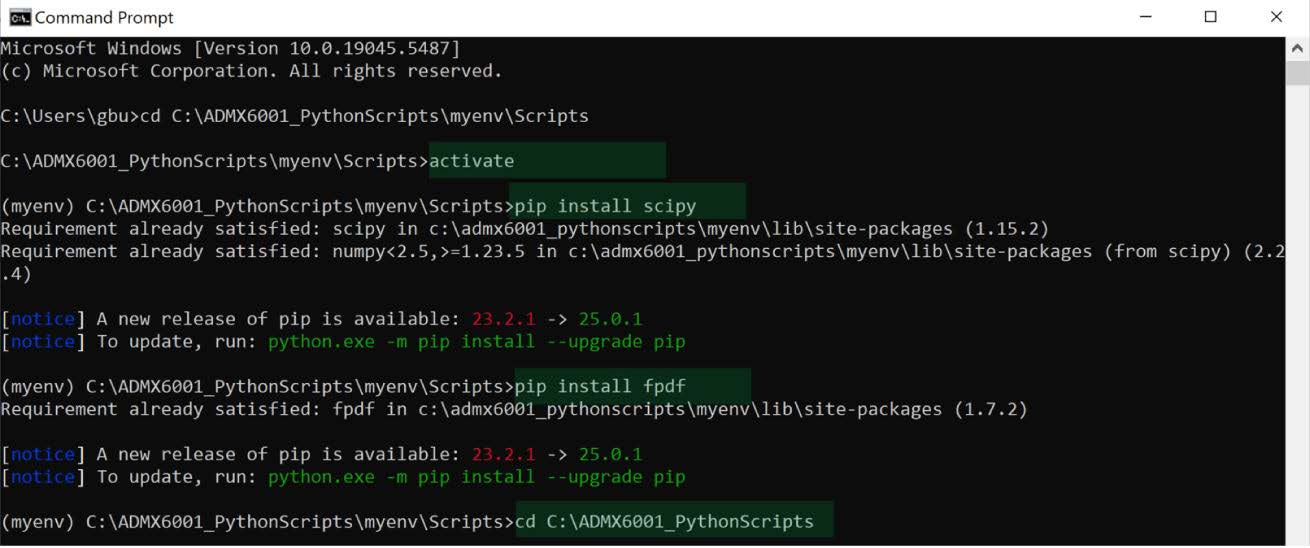Click the vertical scrollbar thumb
Image resolution: width=1310 pixels, height=548 pixels.
[1297, 73]
